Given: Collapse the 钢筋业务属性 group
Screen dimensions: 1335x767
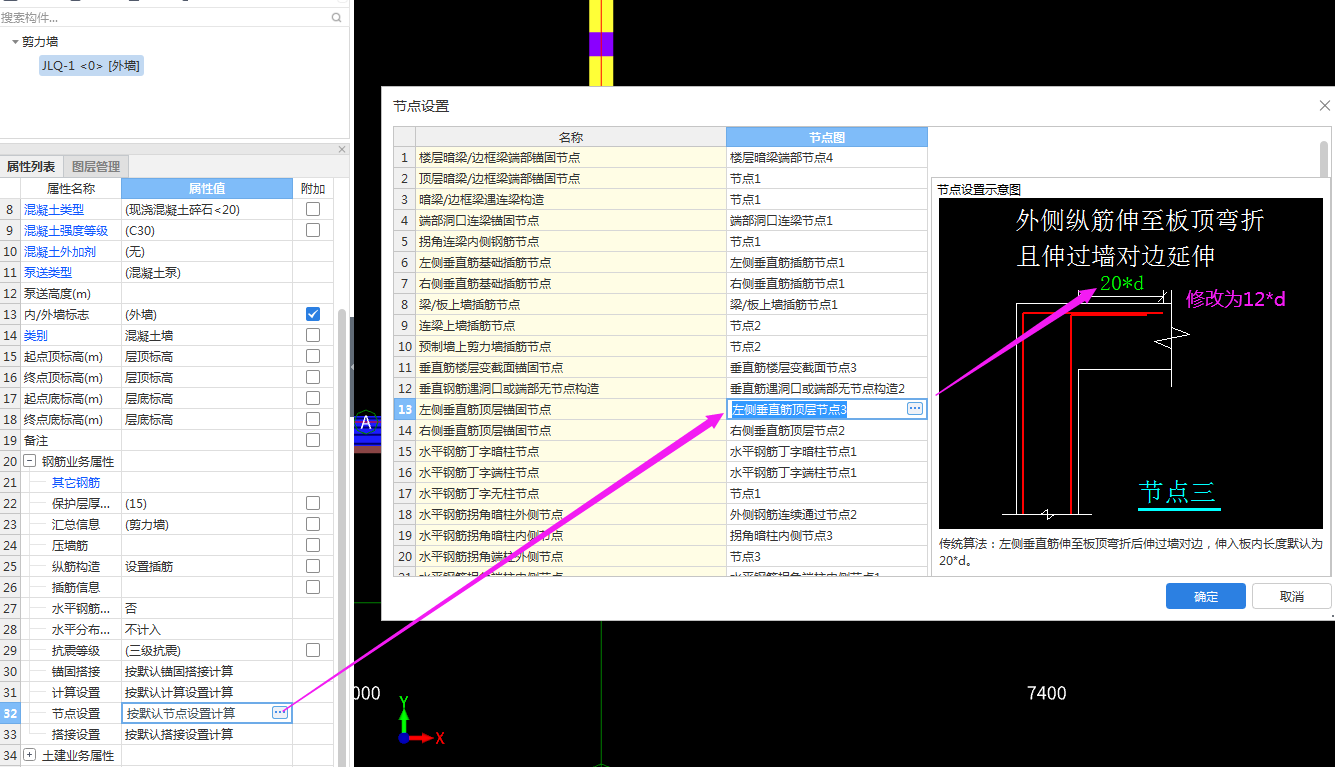Looking at the screenshot, I should (30, 461).
